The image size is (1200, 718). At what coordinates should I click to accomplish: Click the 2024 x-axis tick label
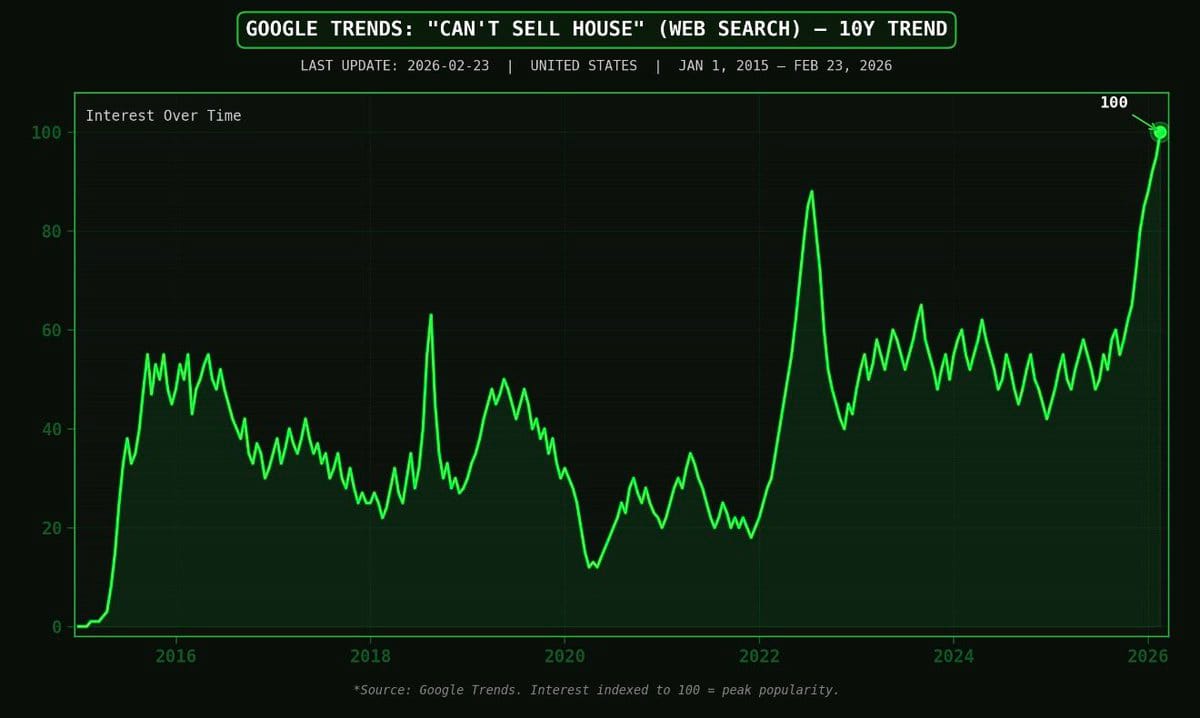tap(953, 656)
